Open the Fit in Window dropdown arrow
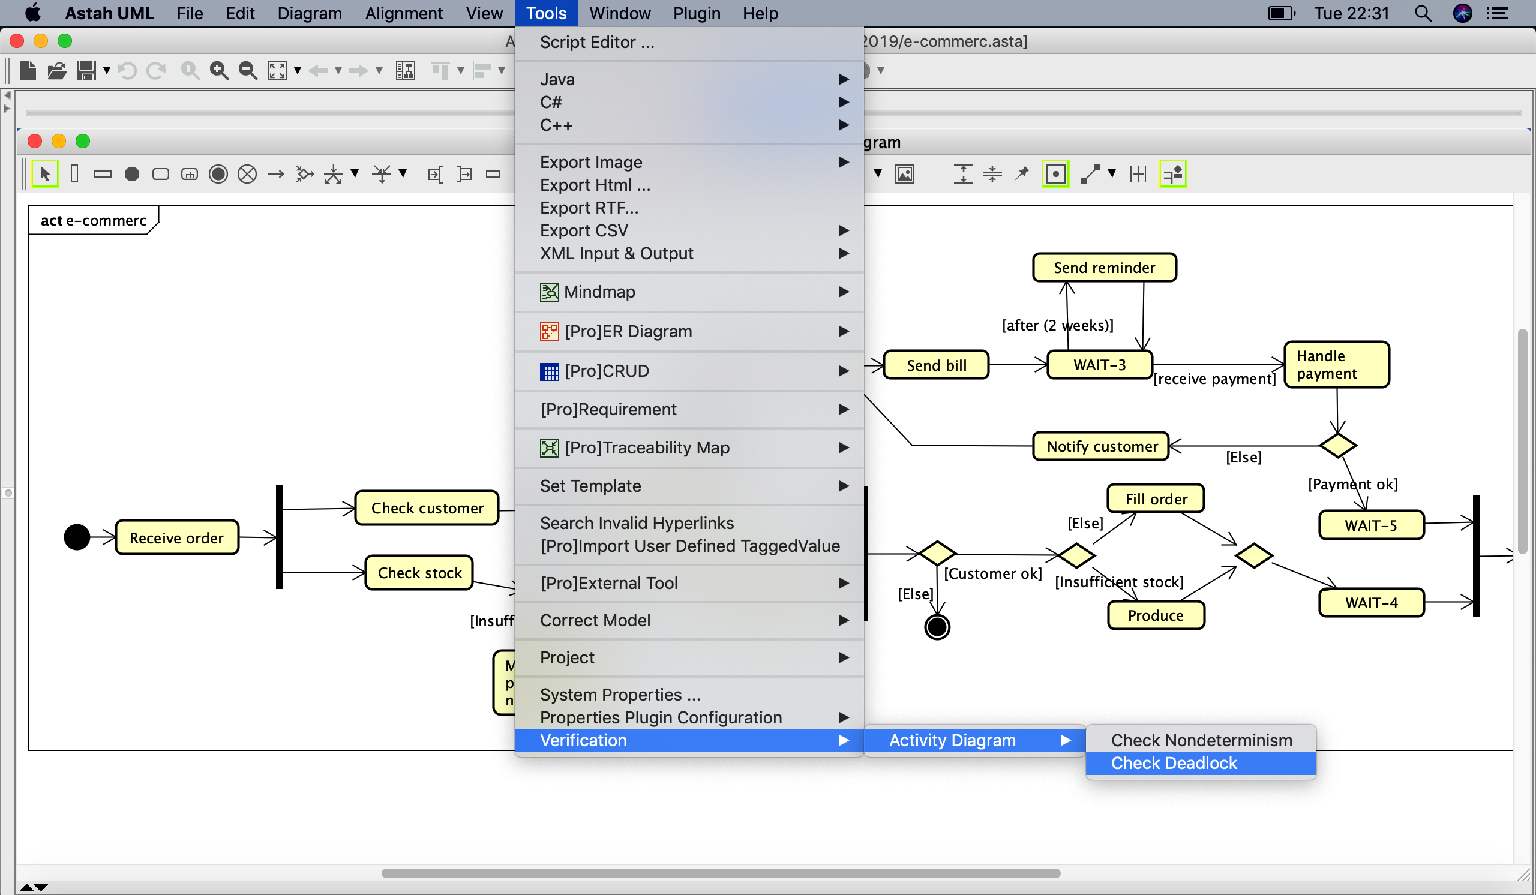Image resolution: width=1536 pixels, height=895 pixels. tap(297, 70)
